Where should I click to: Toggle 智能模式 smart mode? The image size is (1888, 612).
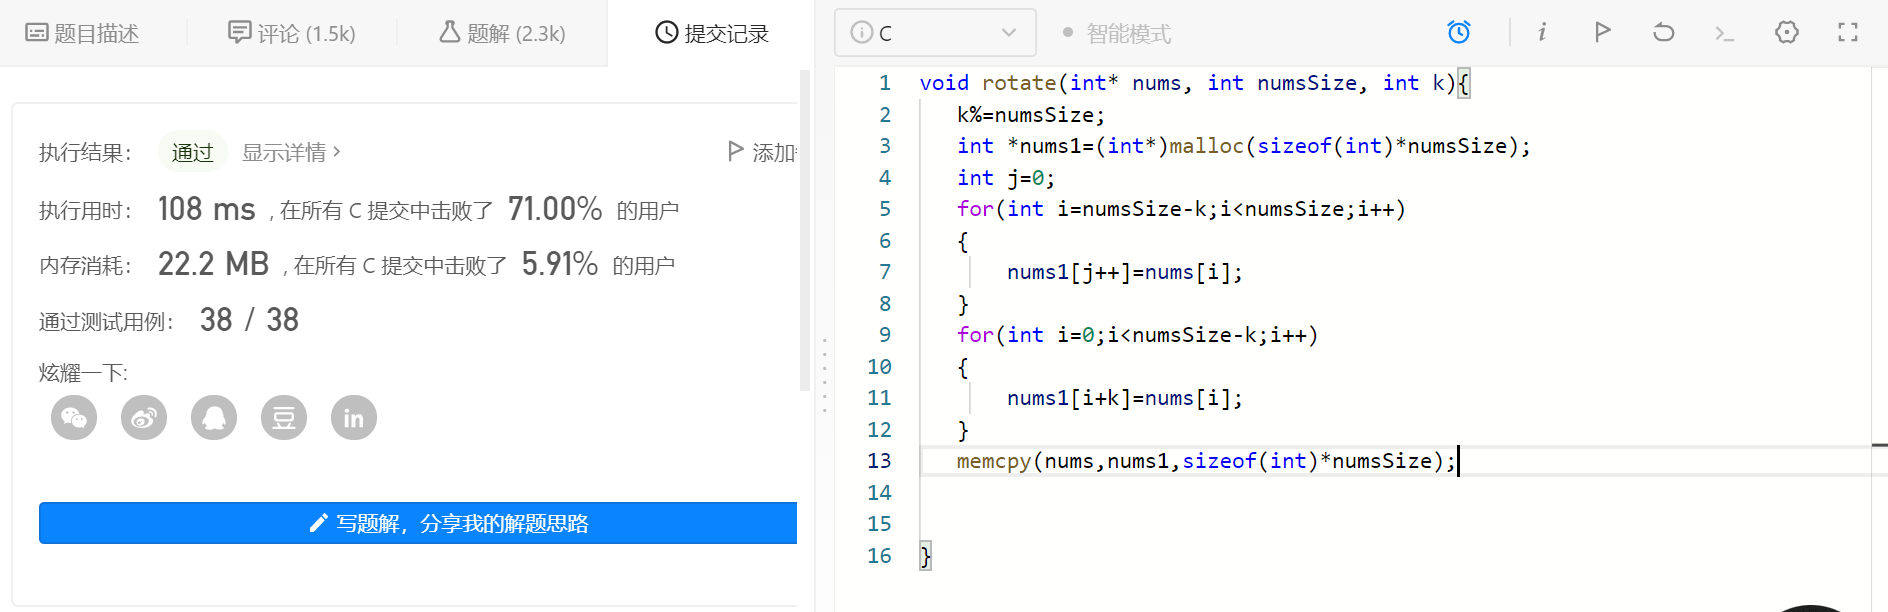[1117, 33]
